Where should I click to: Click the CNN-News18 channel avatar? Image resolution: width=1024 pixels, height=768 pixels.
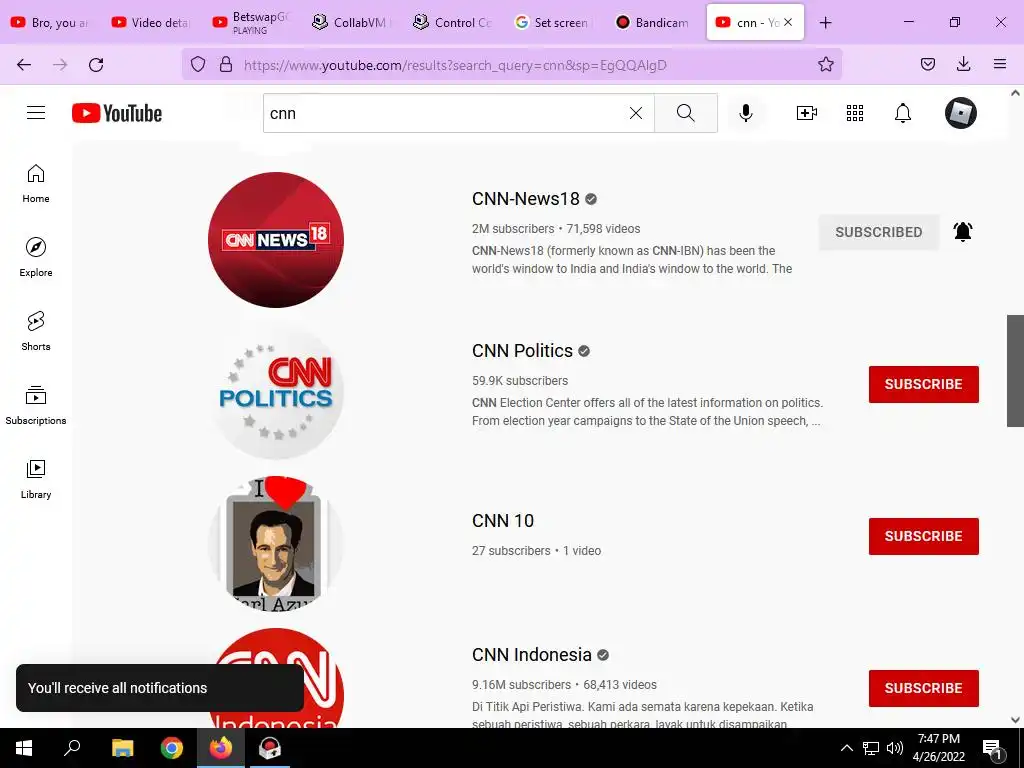(276, 240)
